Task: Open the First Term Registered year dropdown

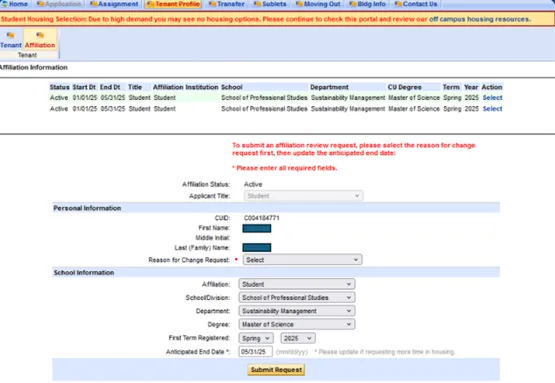Action: pos(298,338)
